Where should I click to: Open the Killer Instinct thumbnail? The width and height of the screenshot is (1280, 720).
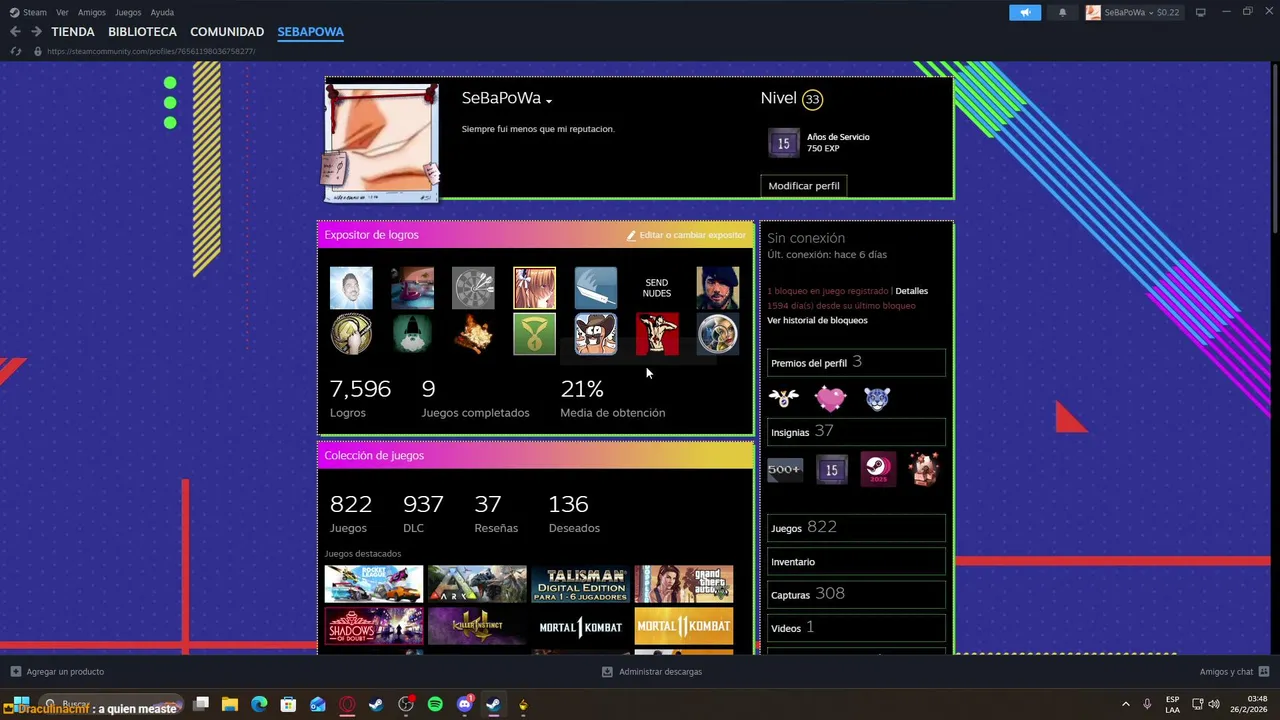477,627
